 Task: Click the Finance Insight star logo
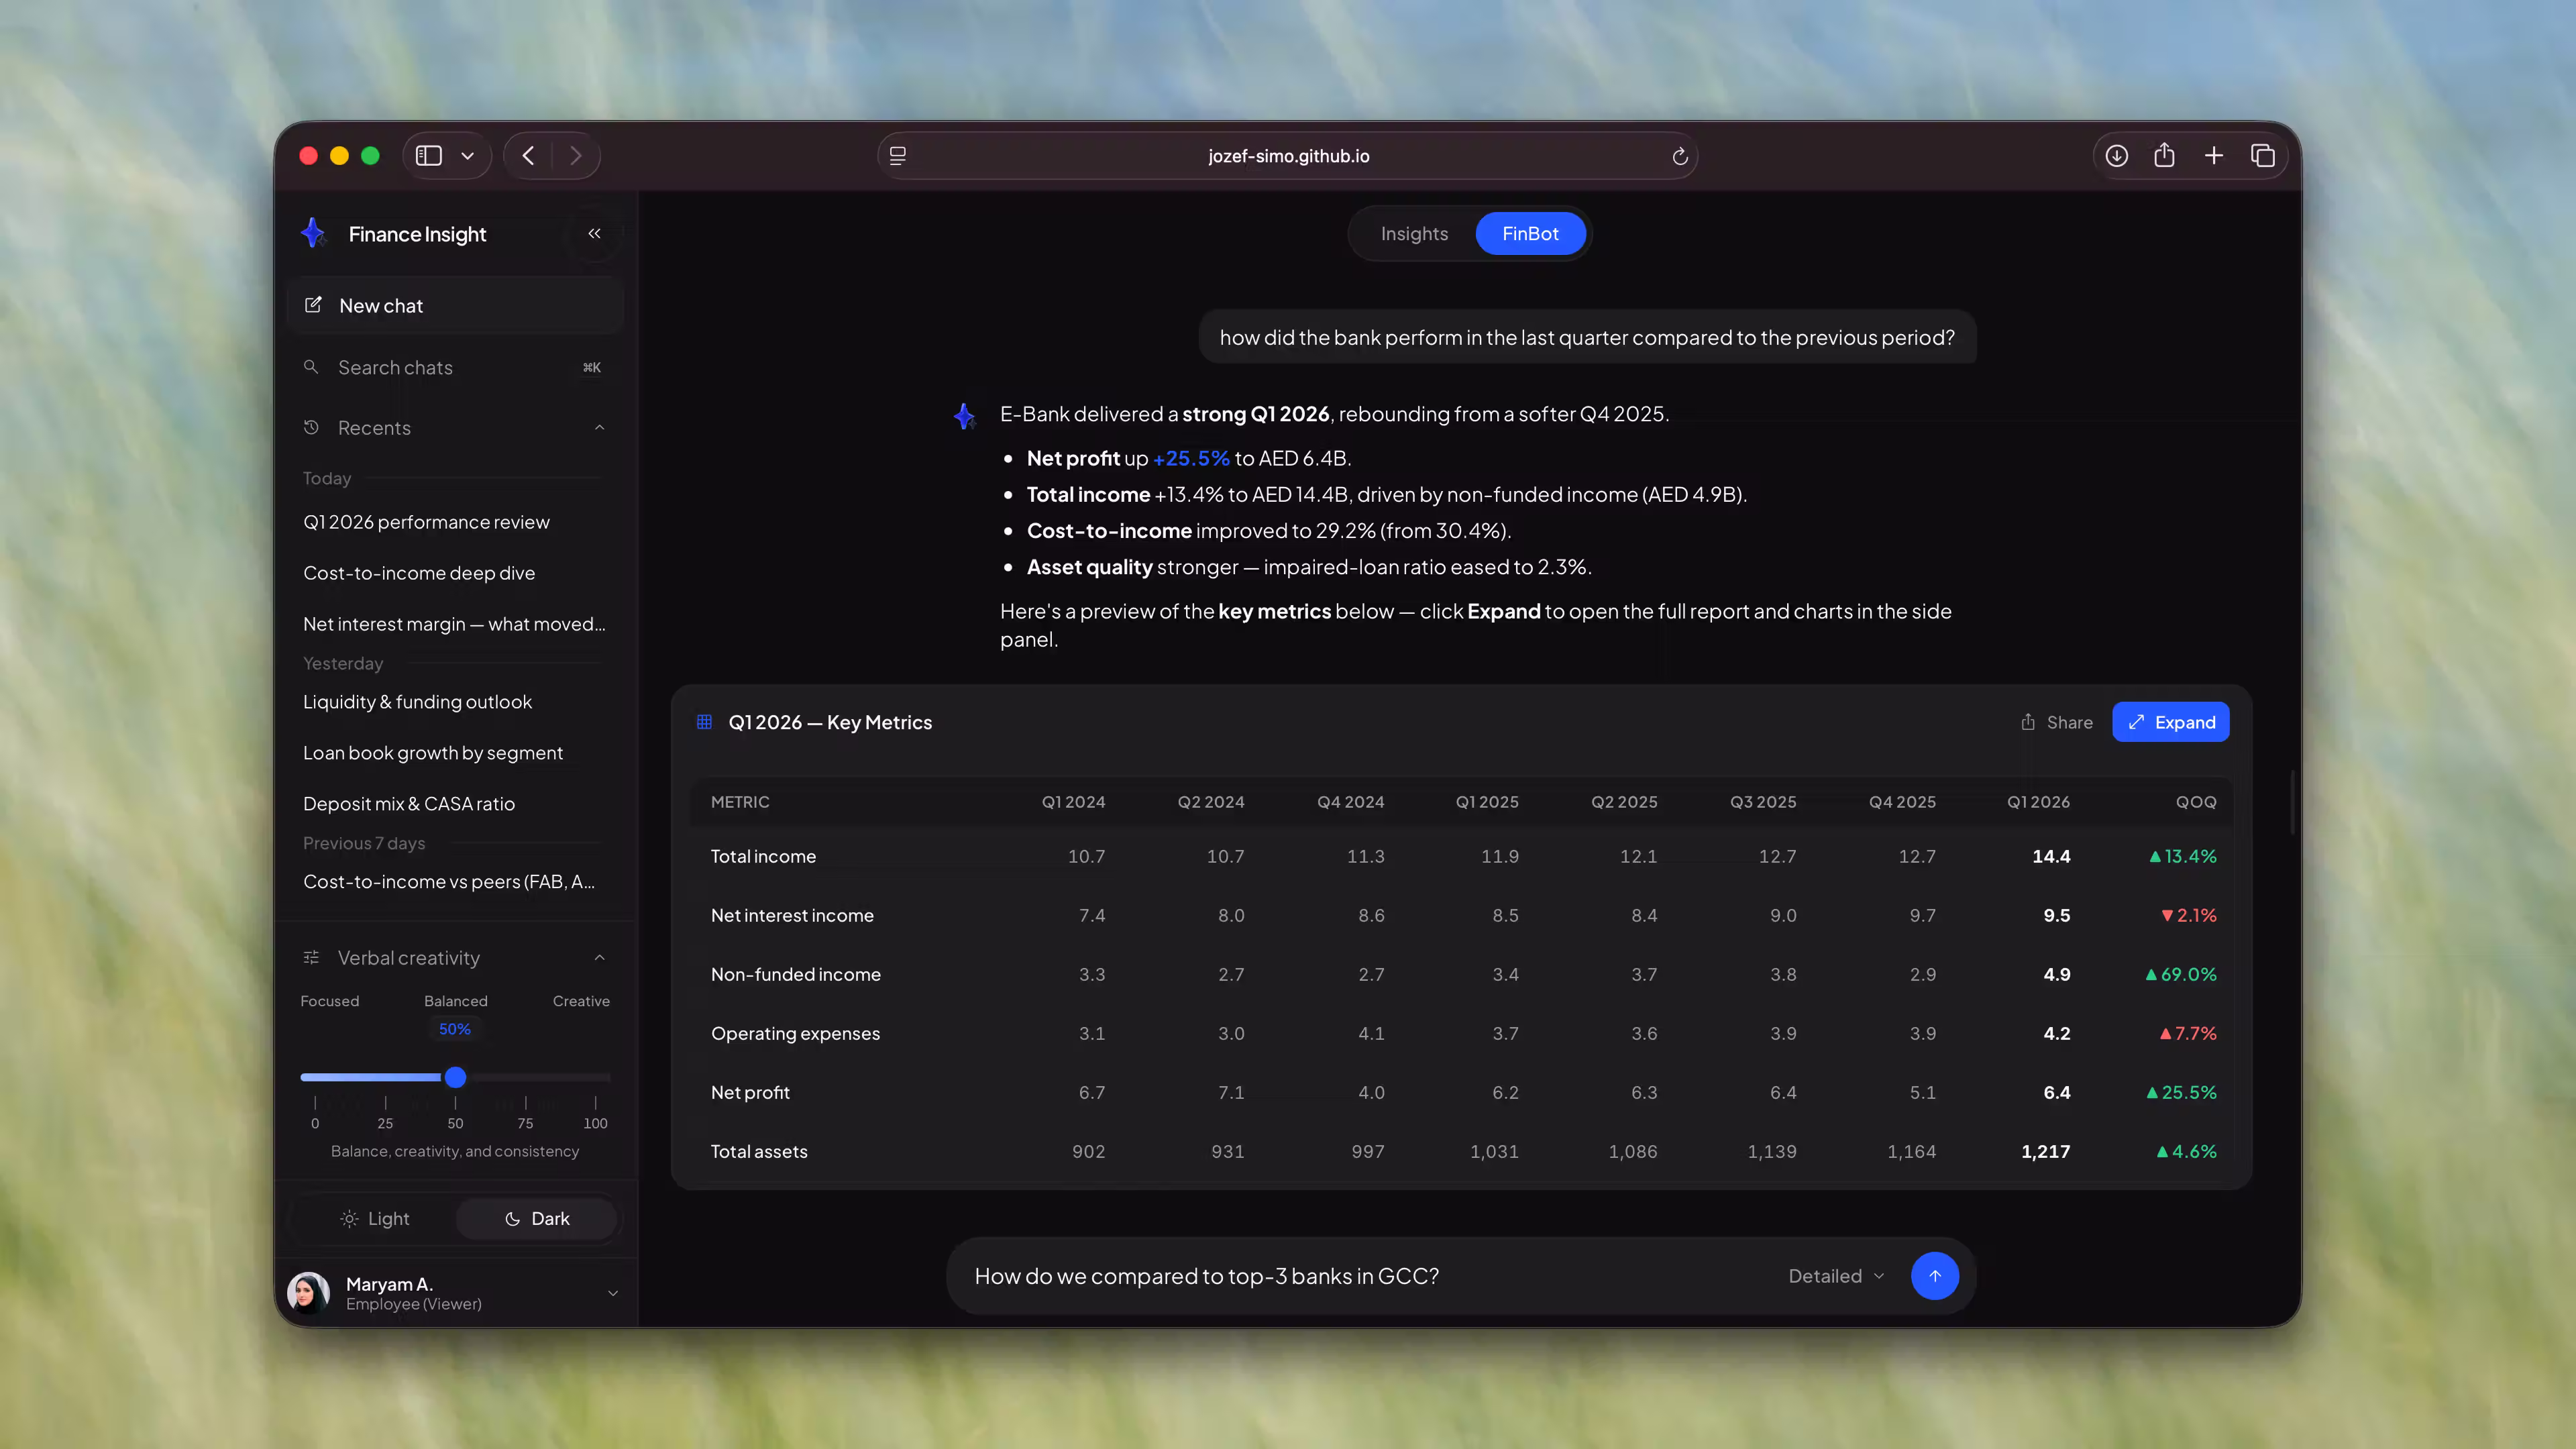pos(313,233)
